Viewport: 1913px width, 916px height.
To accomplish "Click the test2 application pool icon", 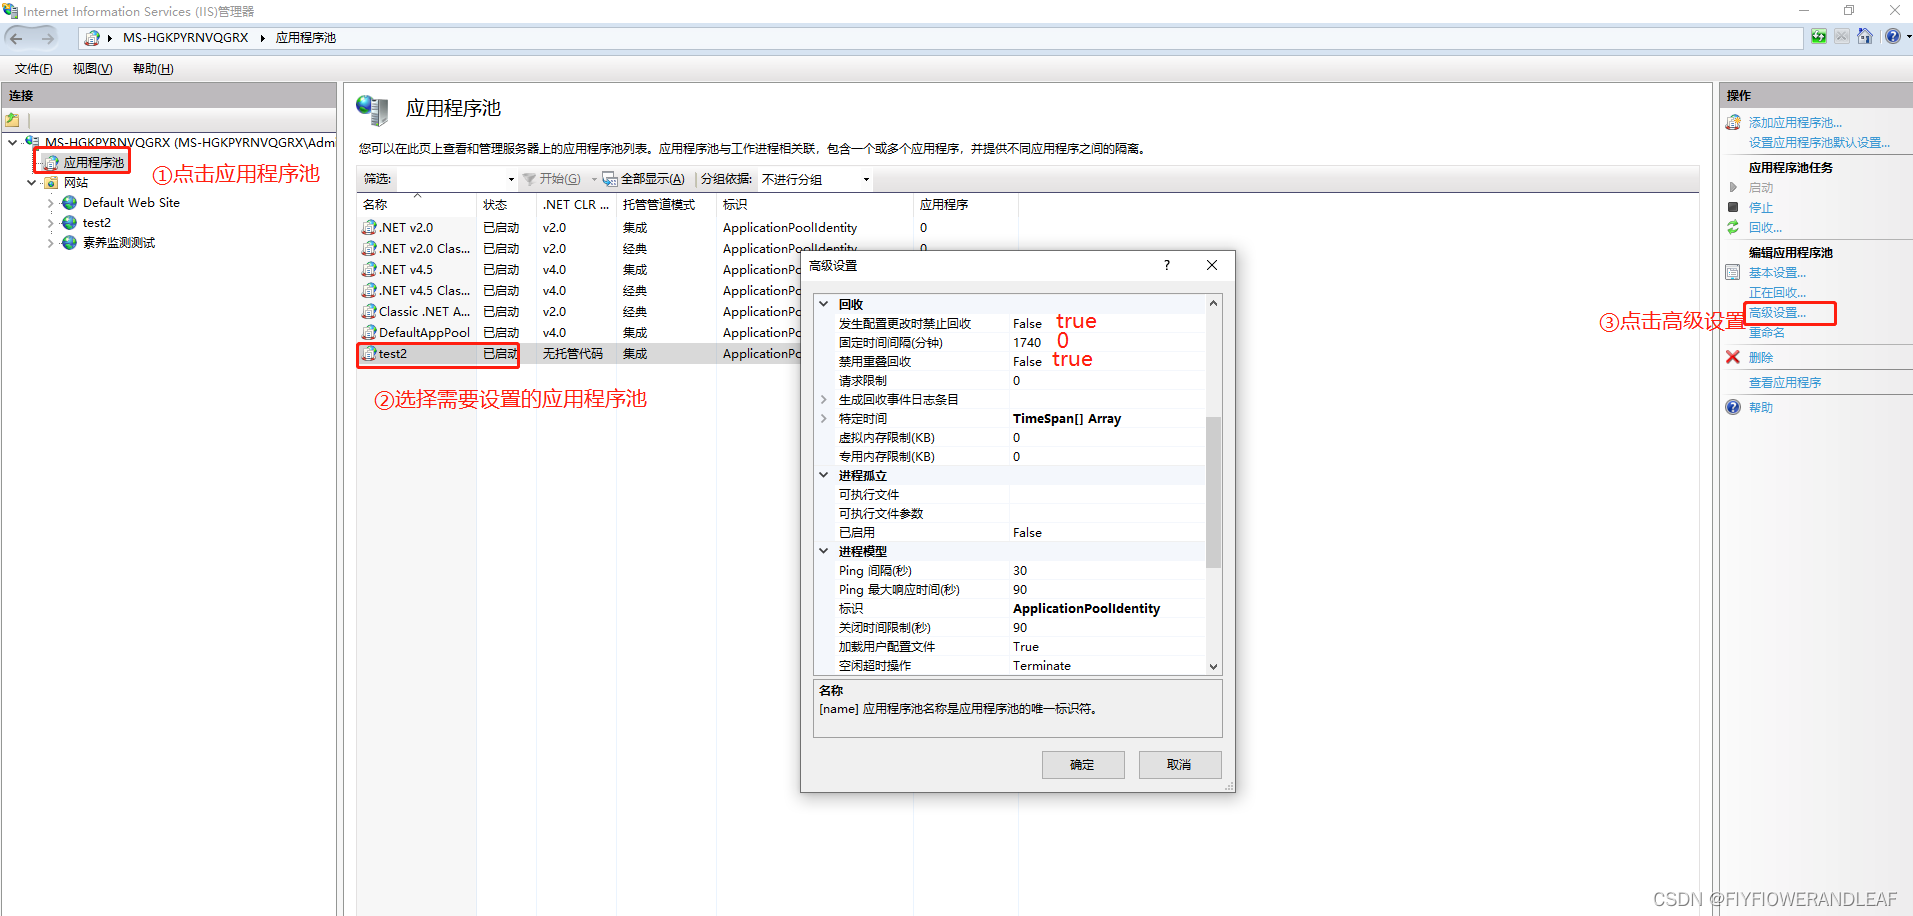I will coord(369,354).
